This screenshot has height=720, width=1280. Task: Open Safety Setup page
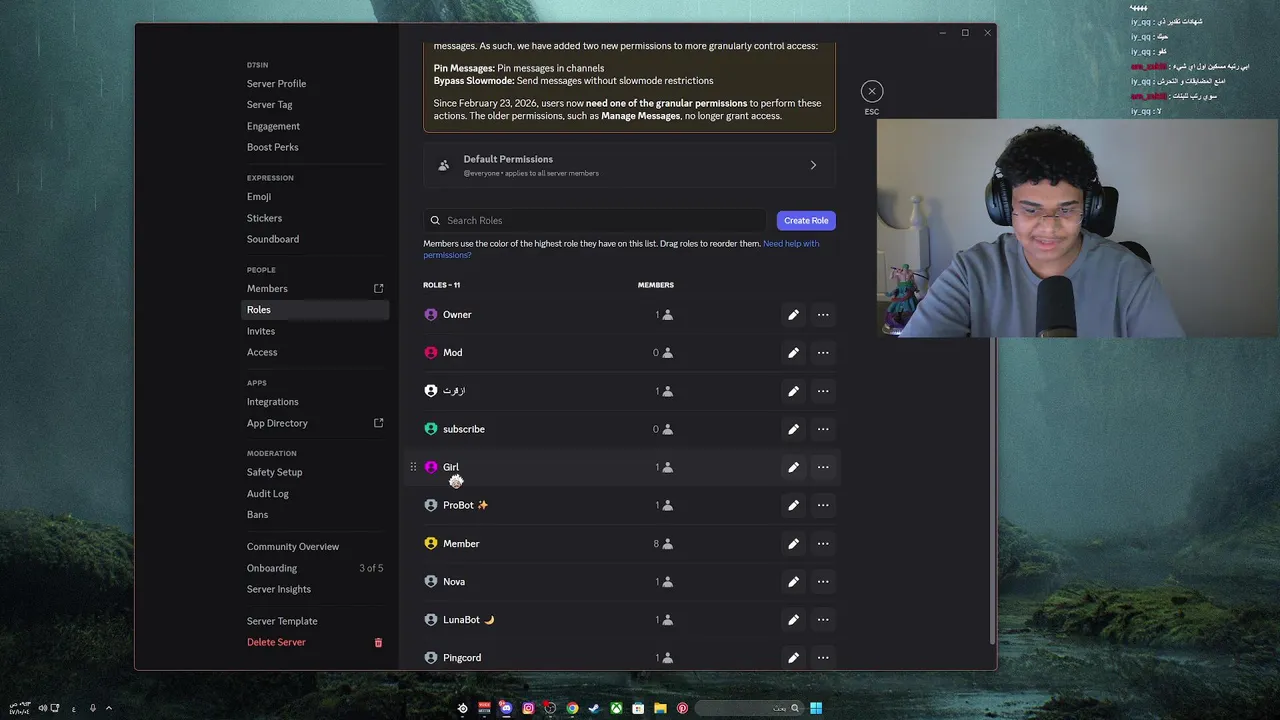click(x=274, y=472)
